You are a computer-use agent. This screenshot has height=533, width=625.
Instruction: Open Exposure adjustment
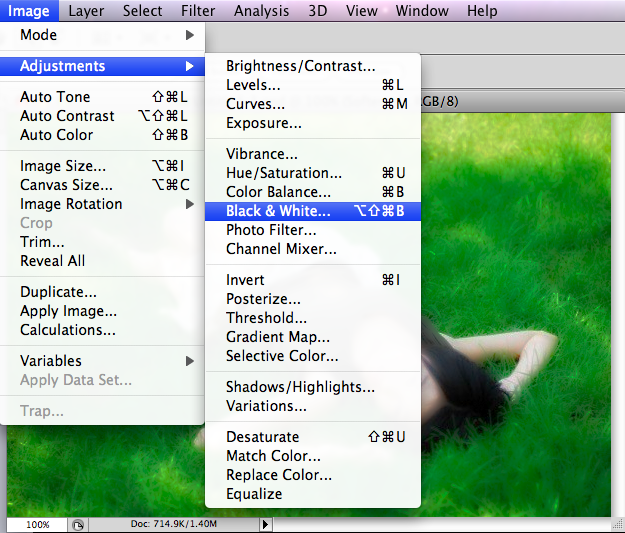pos(313,123)
